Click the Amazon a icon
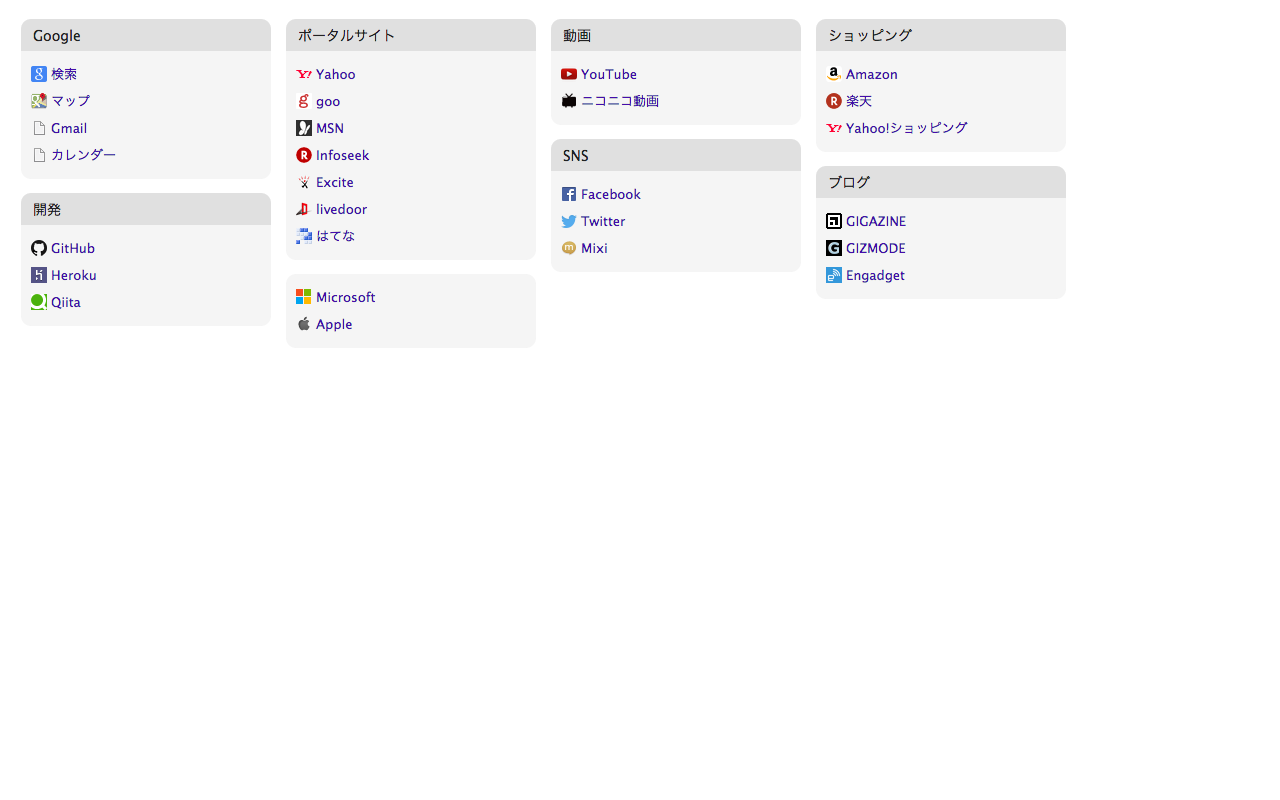The width and height of the screenshot is (1280, 800). click(x=834, y=74)
